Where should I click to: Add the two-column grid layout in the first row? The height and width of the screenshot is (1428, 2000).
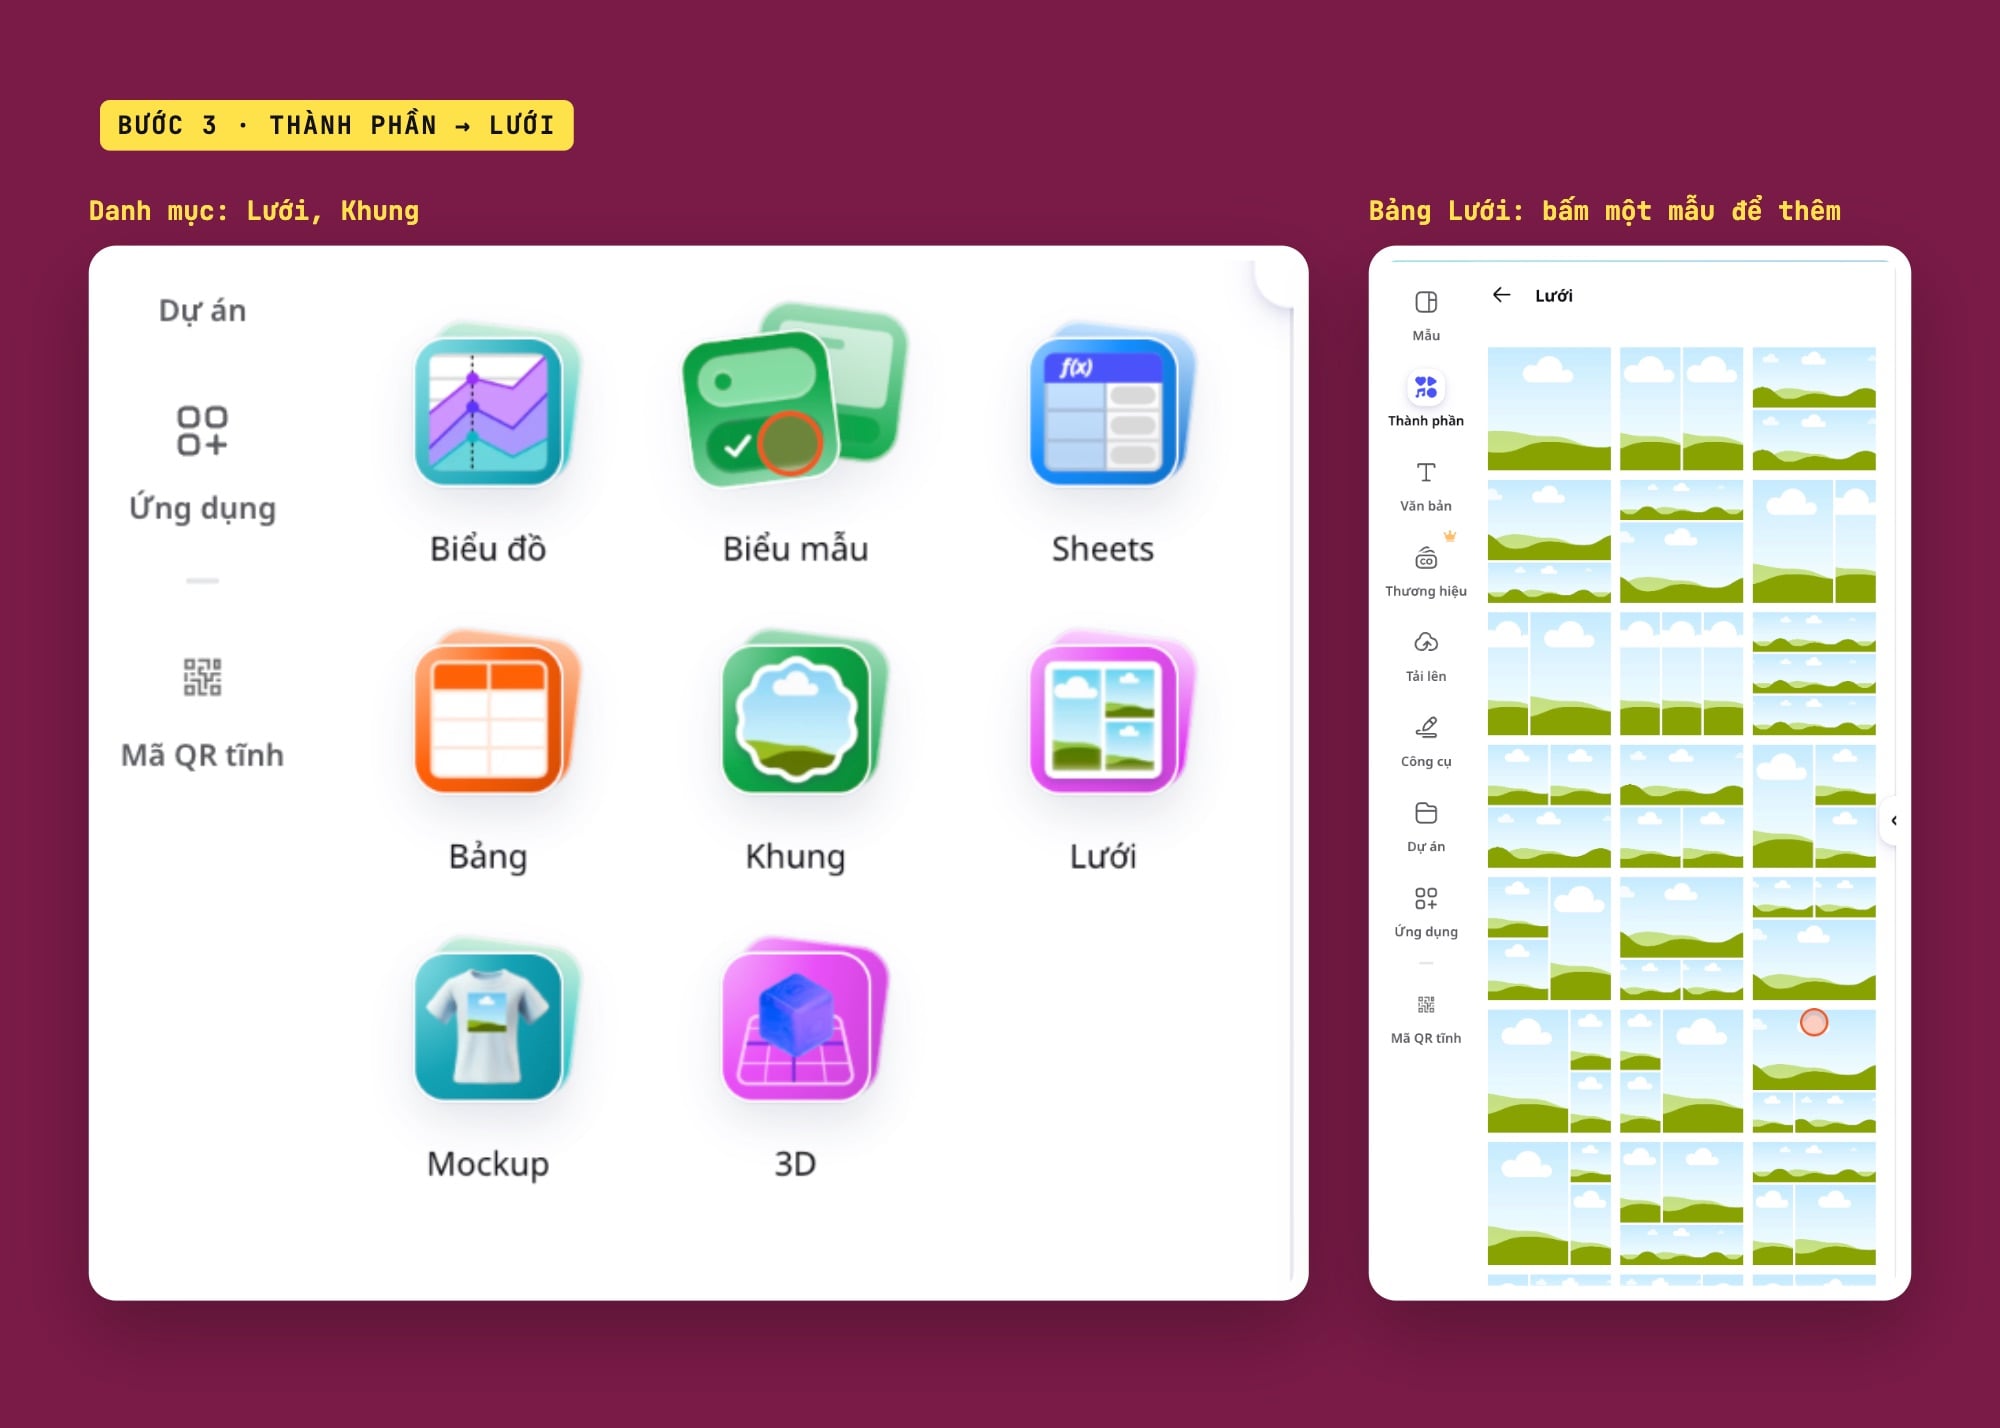1681,408
